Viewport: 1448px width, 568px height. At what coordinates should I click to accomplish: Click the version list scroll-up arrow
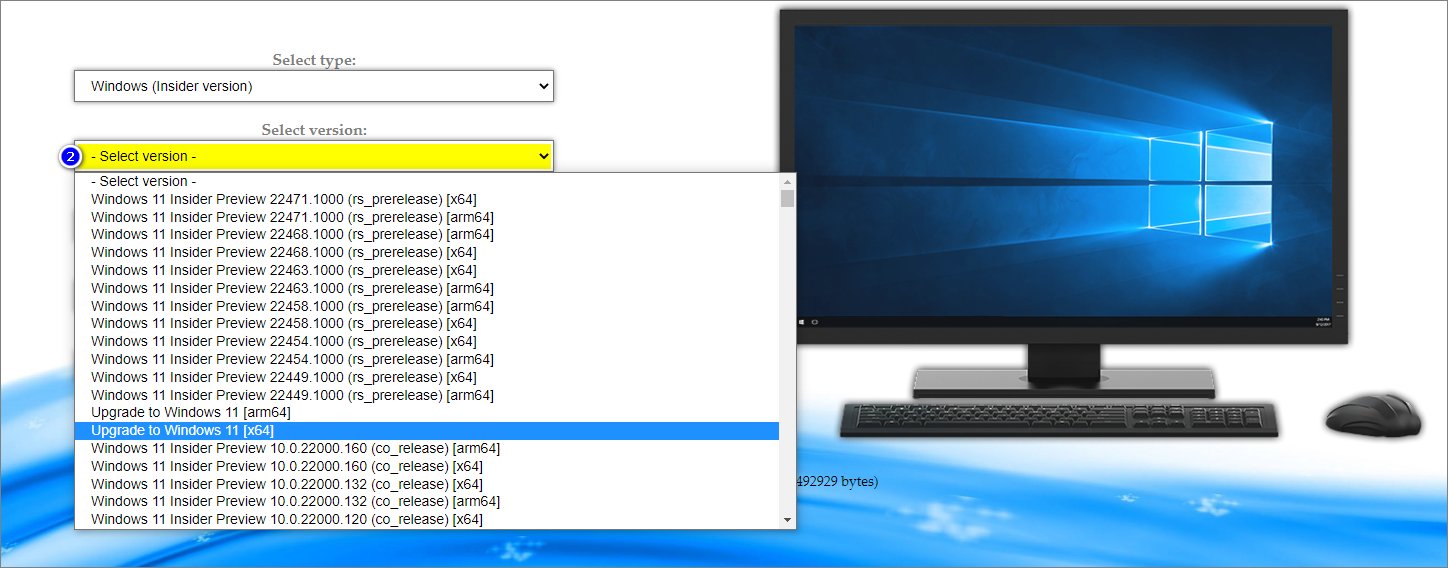tap(787, 181)
